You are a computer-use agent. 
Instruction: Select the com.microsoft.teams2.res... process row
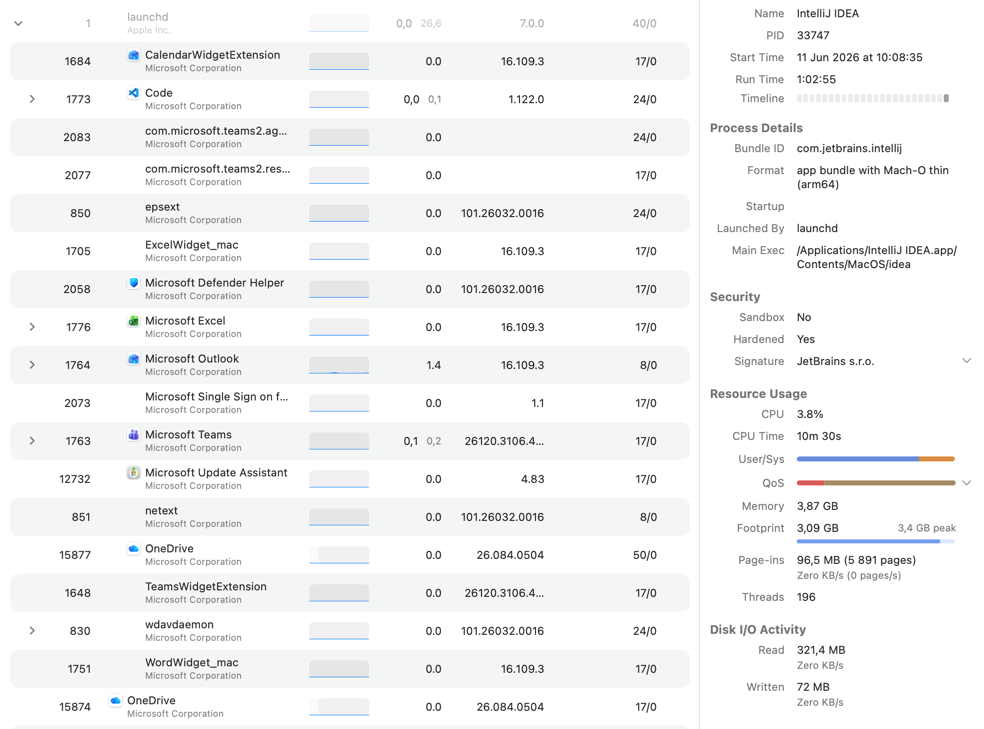pyautogui.click(x=350, y=175)
